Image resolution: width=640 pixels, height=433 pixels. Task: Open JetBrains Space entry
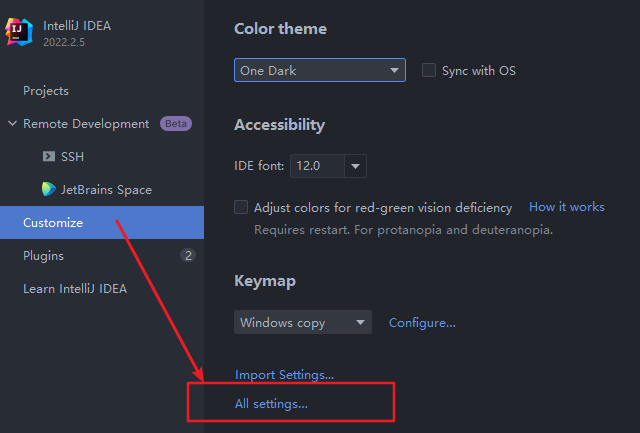click(x=106, y=190)
